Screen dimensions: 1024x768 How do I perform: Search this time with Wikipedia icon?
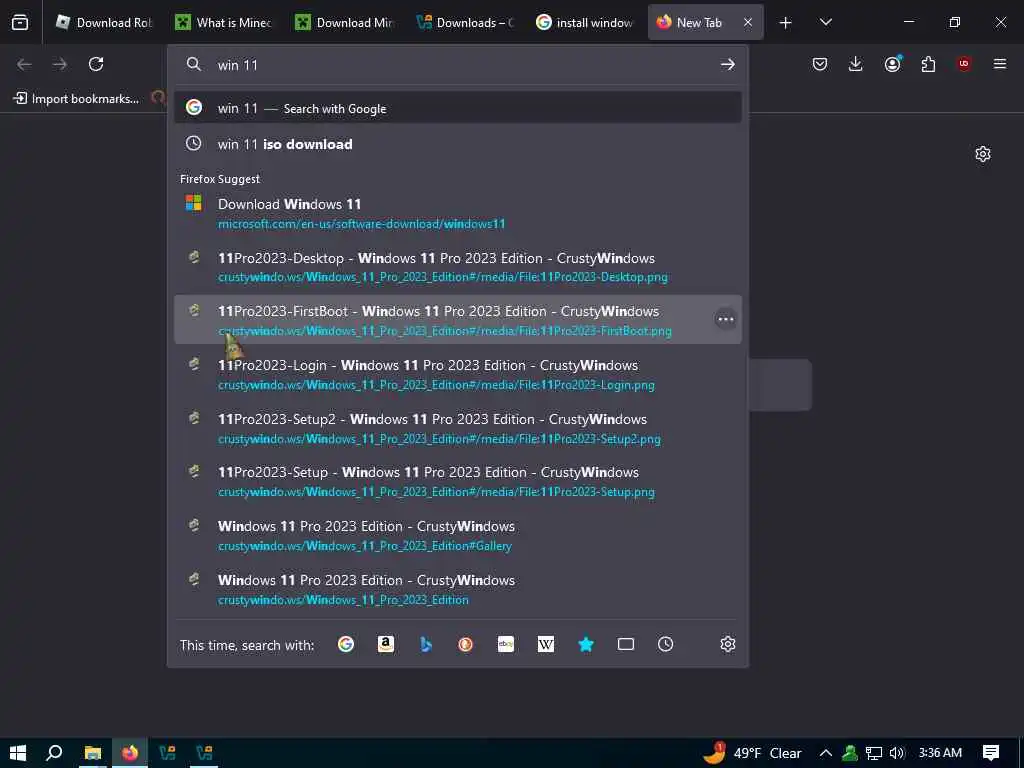pos(546,645)
